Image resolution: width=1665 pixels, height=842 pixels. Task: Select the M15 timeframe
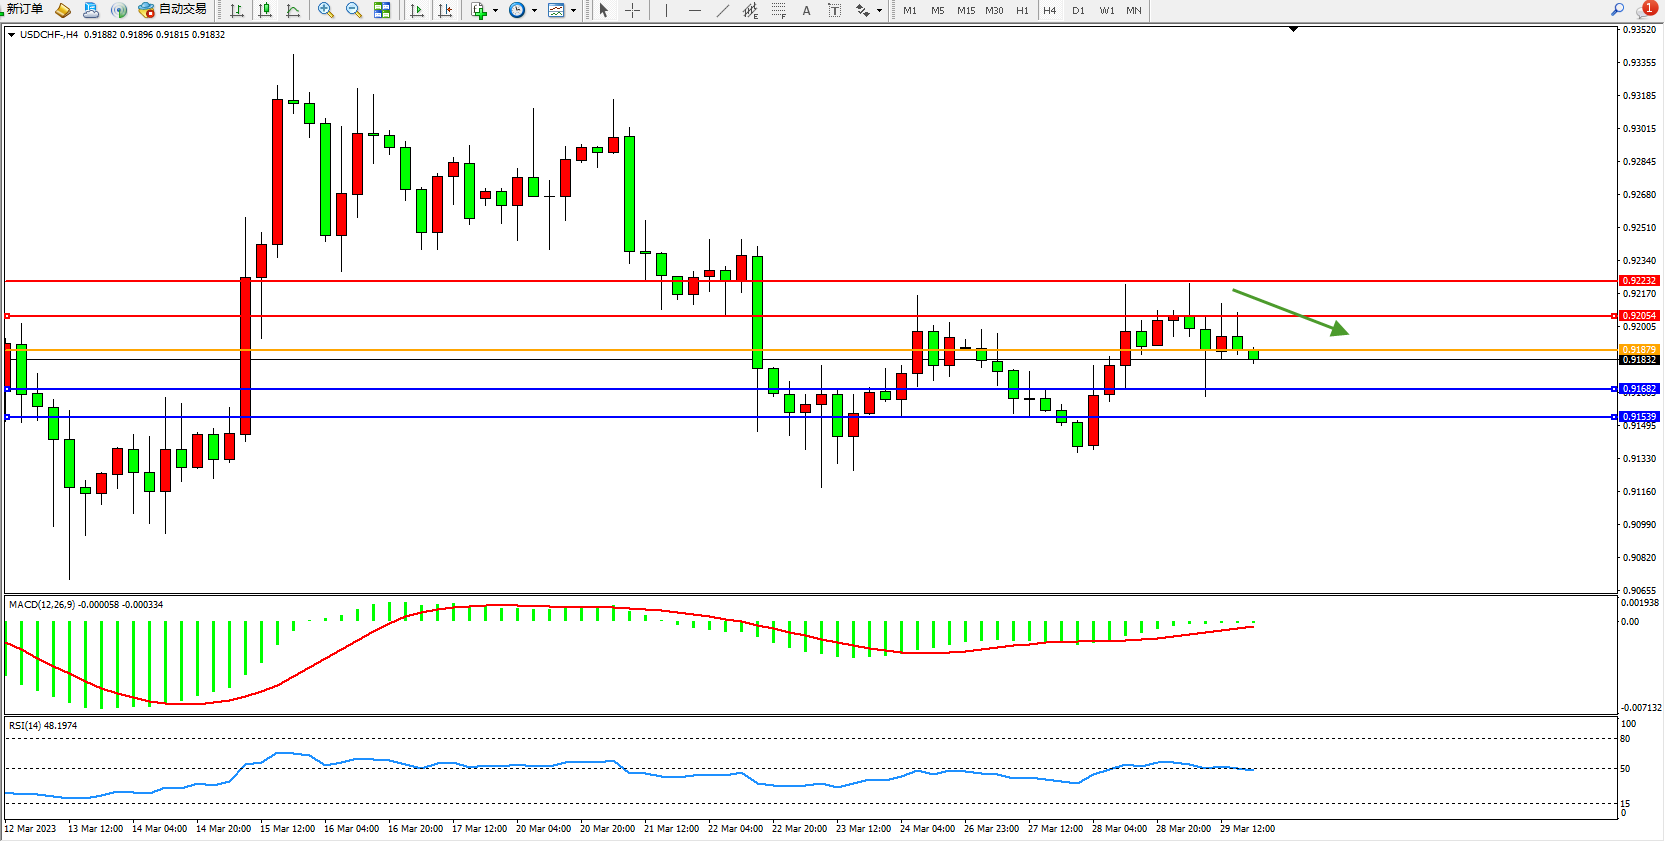click(965, 10)
